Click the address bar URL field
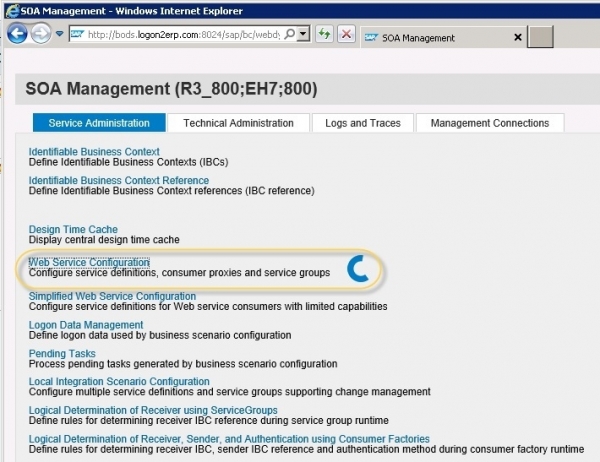This screenshot has width=600, height=462. point(184,34)
